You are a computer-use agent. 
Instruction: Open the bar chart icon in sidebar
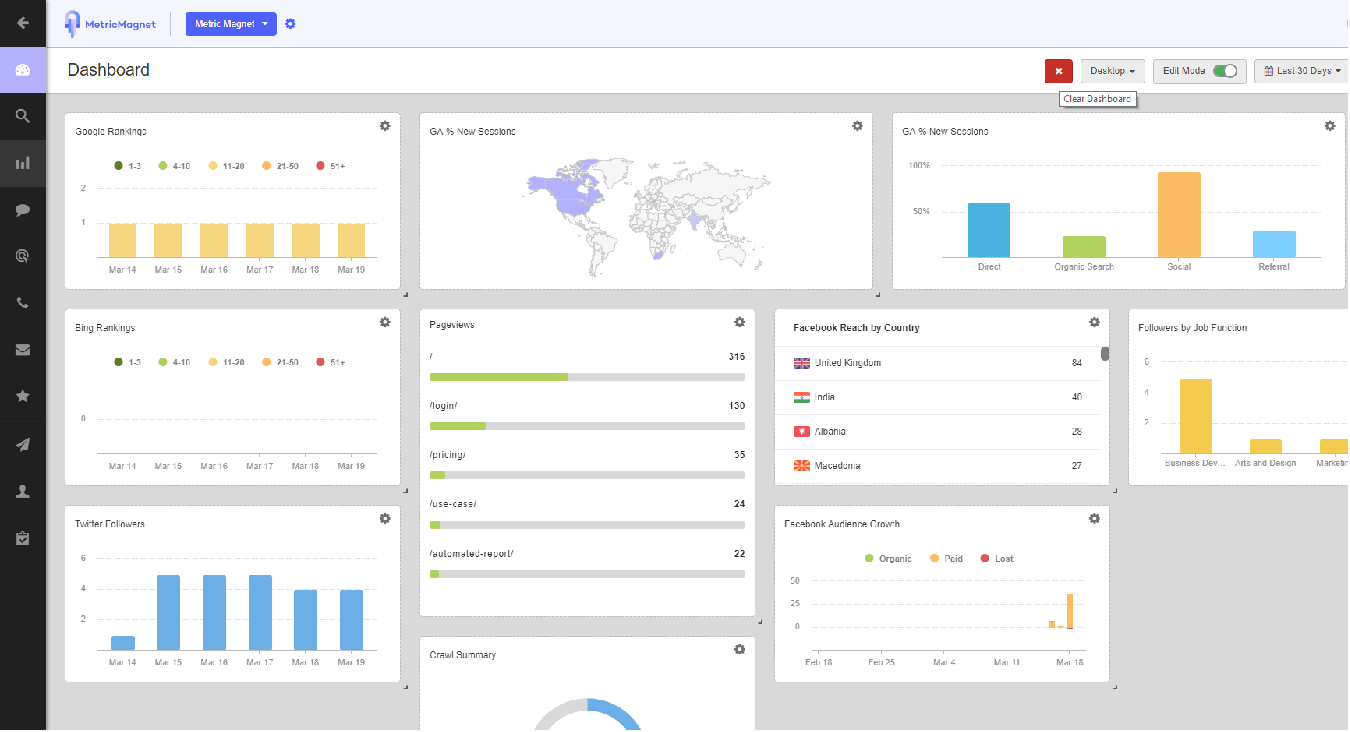[23, 163]
